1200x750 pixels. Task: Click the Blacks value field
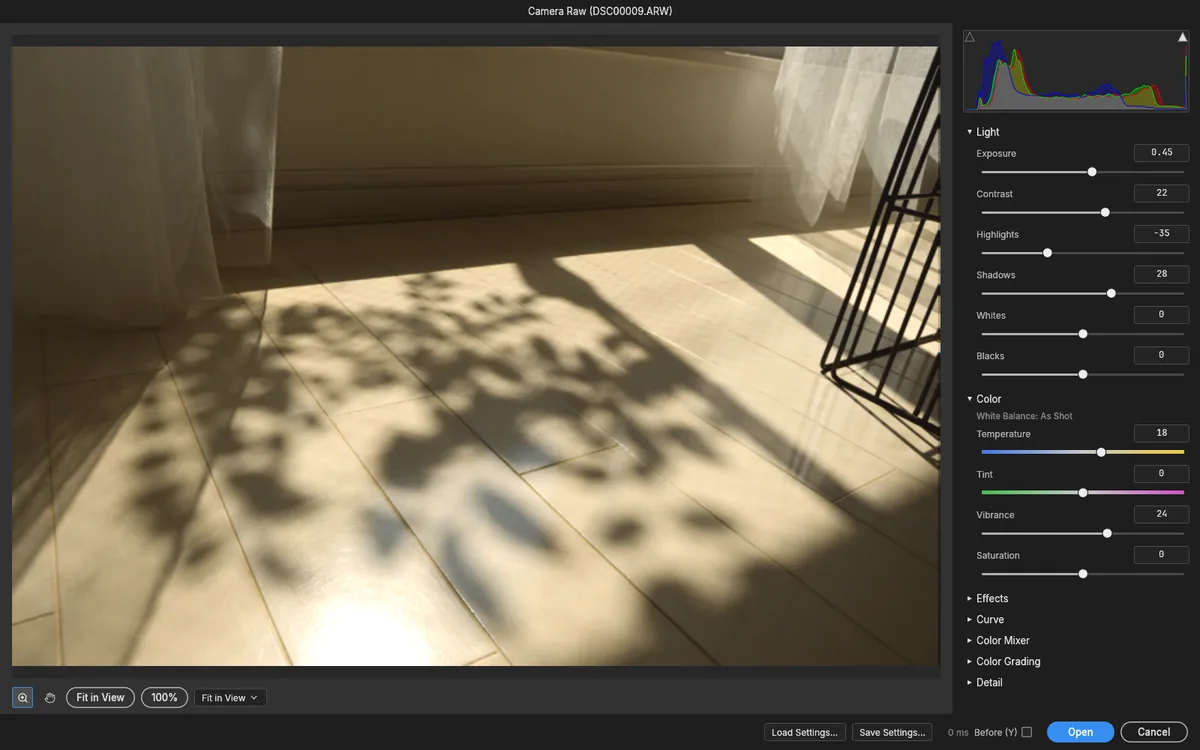tap(1161, 355)
